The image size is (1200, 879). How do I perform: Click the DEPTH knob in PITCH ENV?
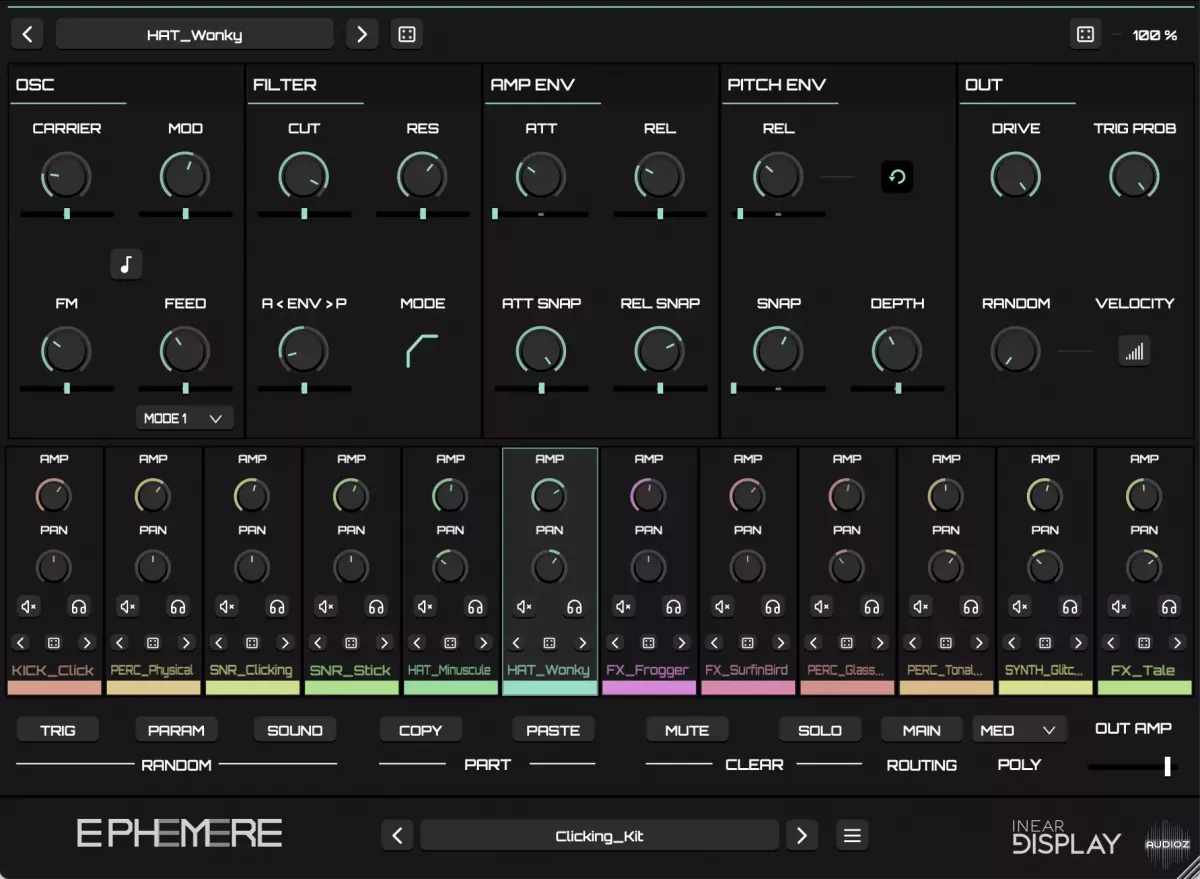point(897,351)
